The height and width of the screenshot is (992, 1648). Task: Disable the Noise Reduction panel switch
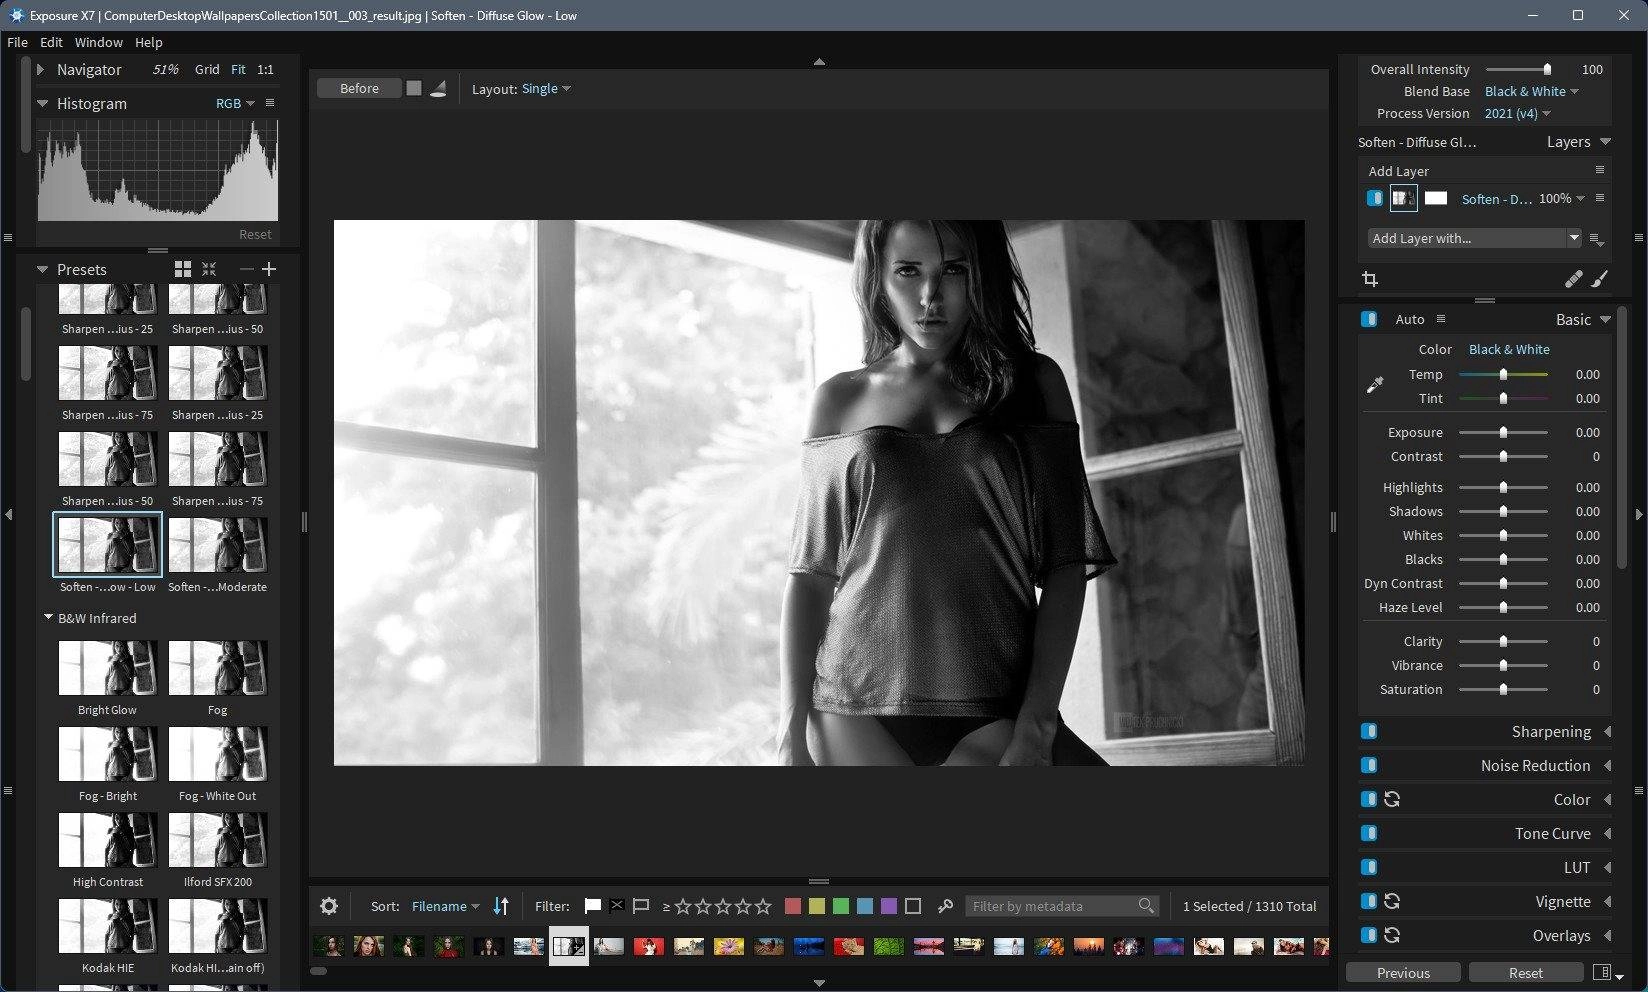(1369, 765)
